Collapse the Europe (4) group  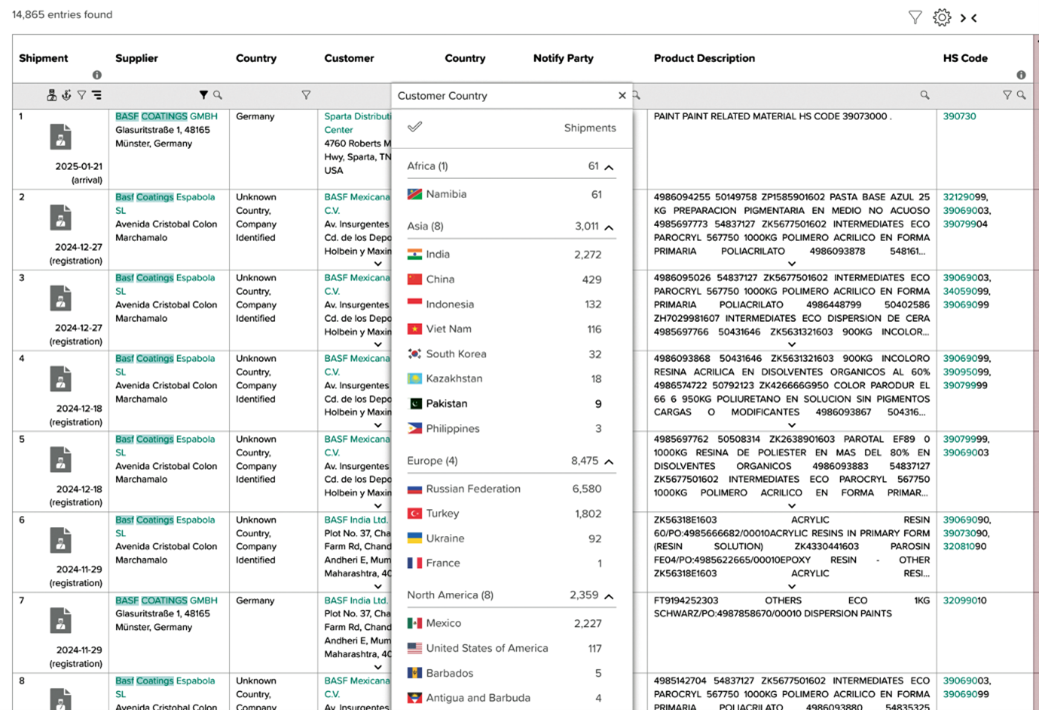point(609,461)
